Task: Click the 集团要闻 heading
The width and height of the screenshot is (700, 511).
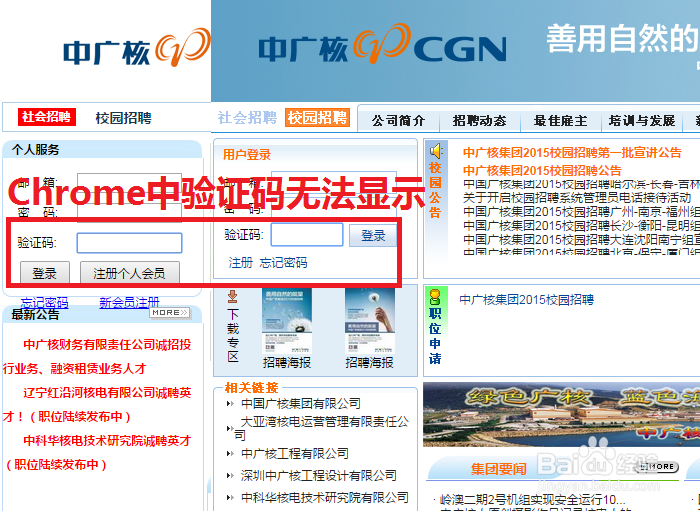Action: [x=499, y=469]
